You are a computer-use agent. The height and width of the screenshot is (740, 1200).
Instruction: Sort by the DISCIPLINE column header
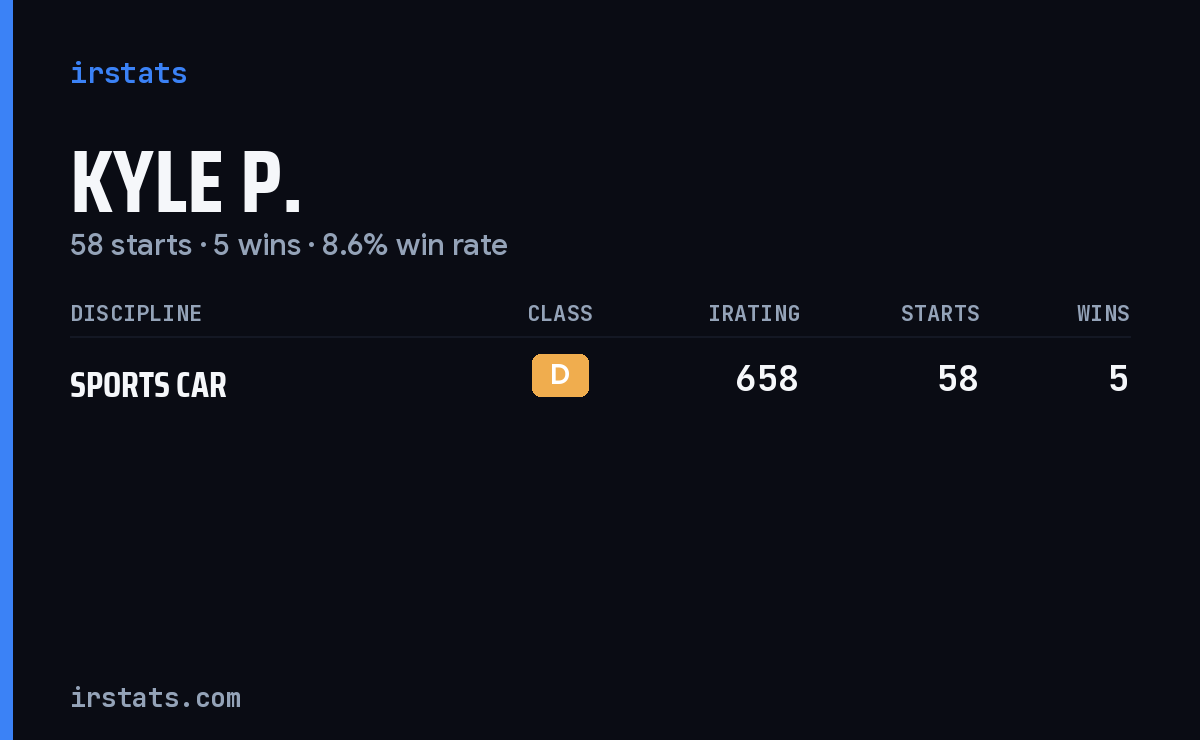(136, 313)
